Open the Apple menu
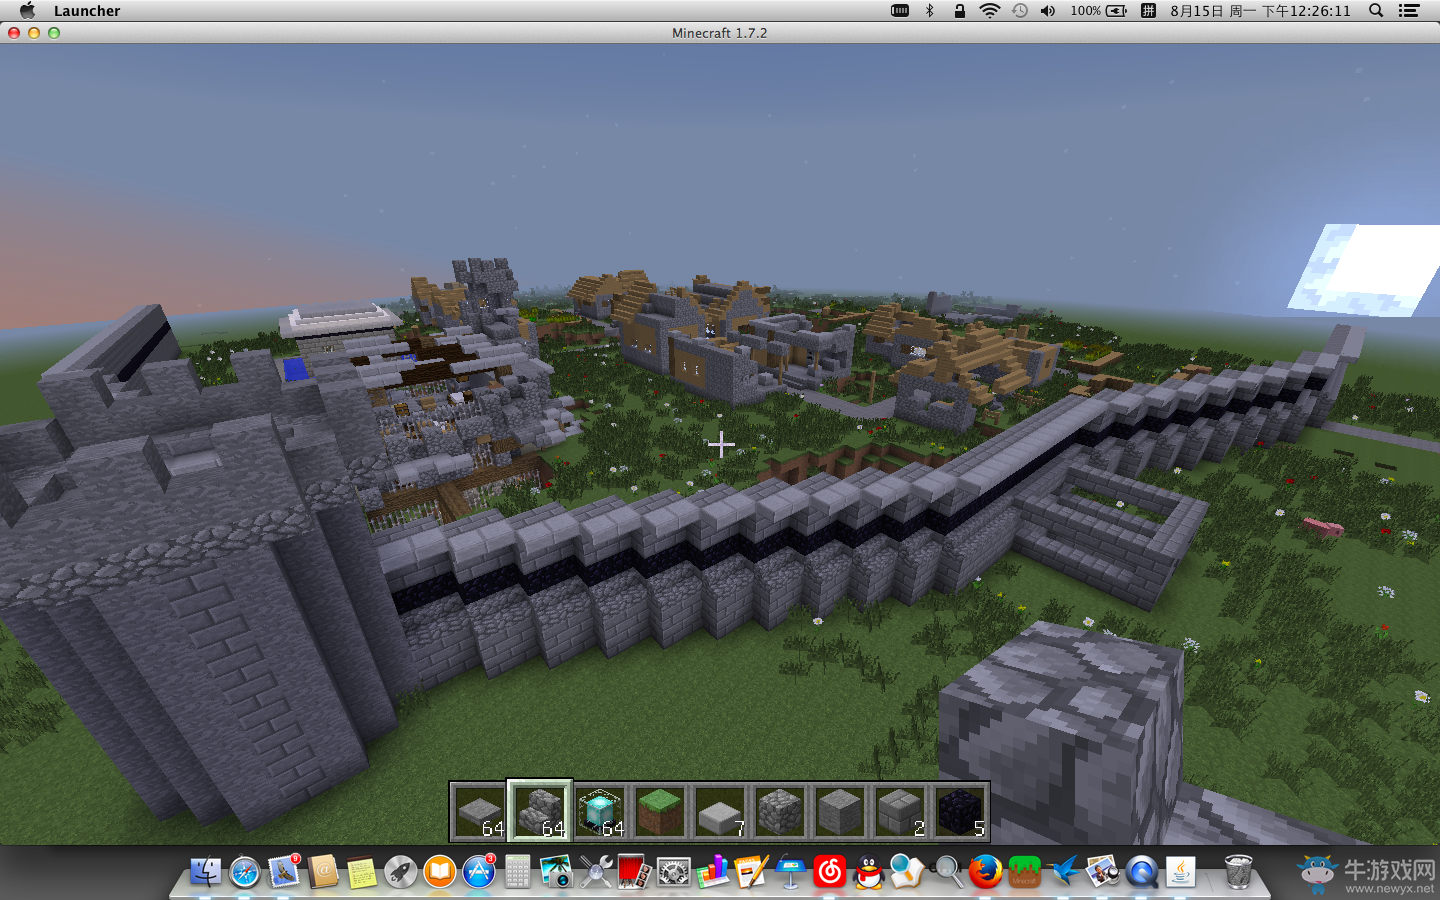Image resolution: width=1440 pixels, height=900 pixels. [x=27, y=10]
